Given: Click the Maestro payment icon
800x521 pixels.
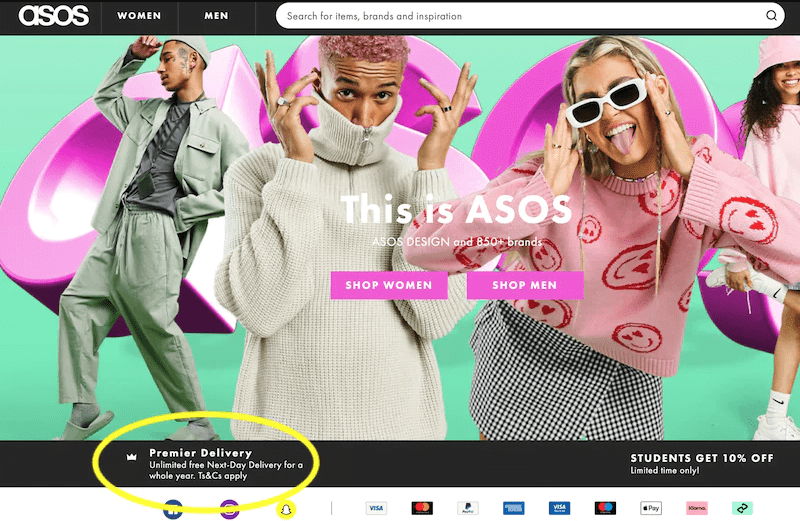Looking at the screenshot, I should 605,508.
